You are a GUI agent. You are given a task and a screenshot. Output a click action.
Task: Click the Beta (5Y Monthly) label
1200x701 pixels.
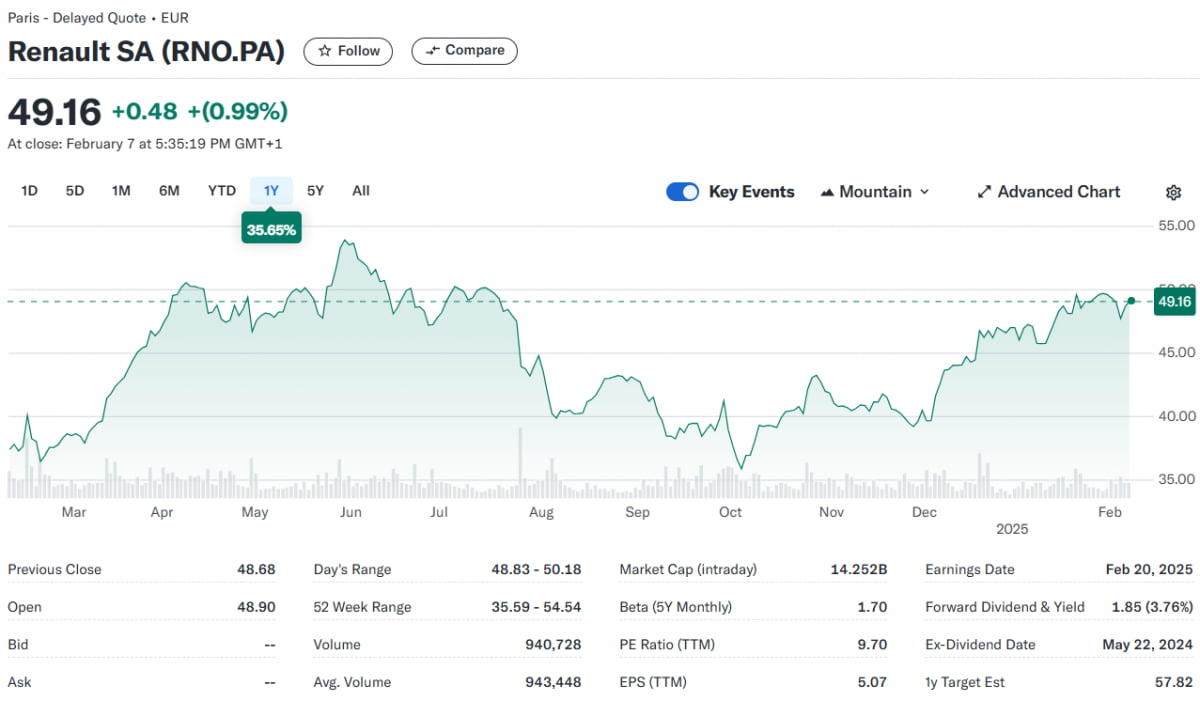[x=675, y=607]
